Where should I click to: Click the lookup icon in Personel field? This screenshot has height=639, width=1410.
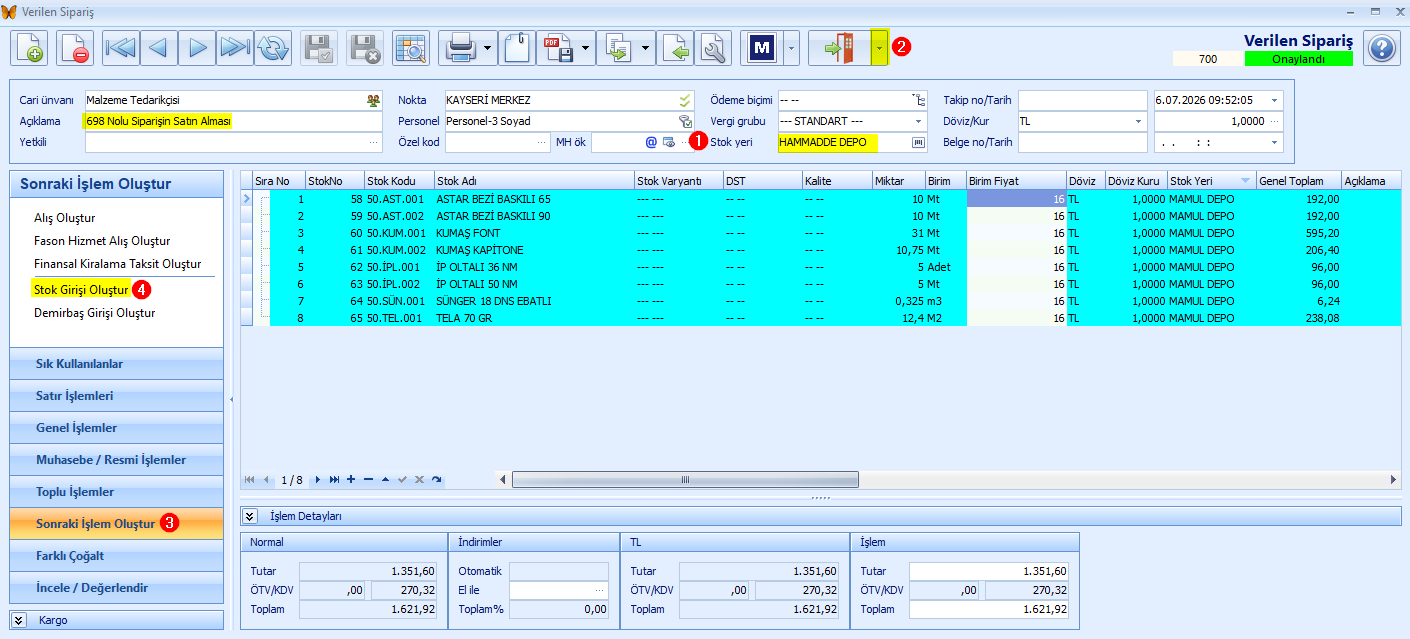(x=685, y=121)
